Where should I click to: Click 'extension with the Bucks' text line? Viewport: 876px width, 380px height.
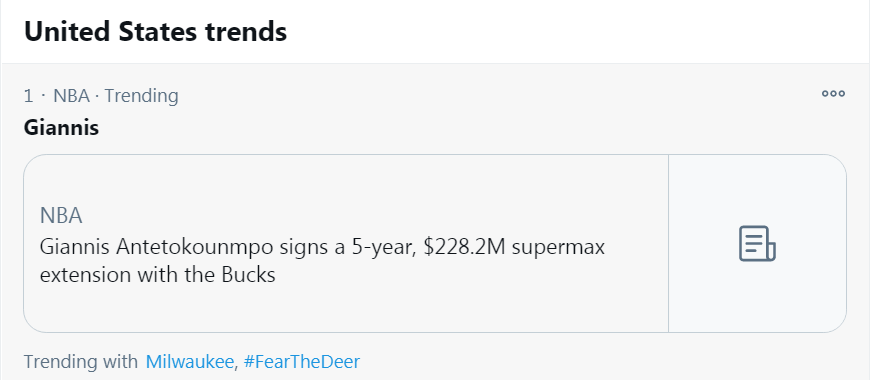point(158,275)
